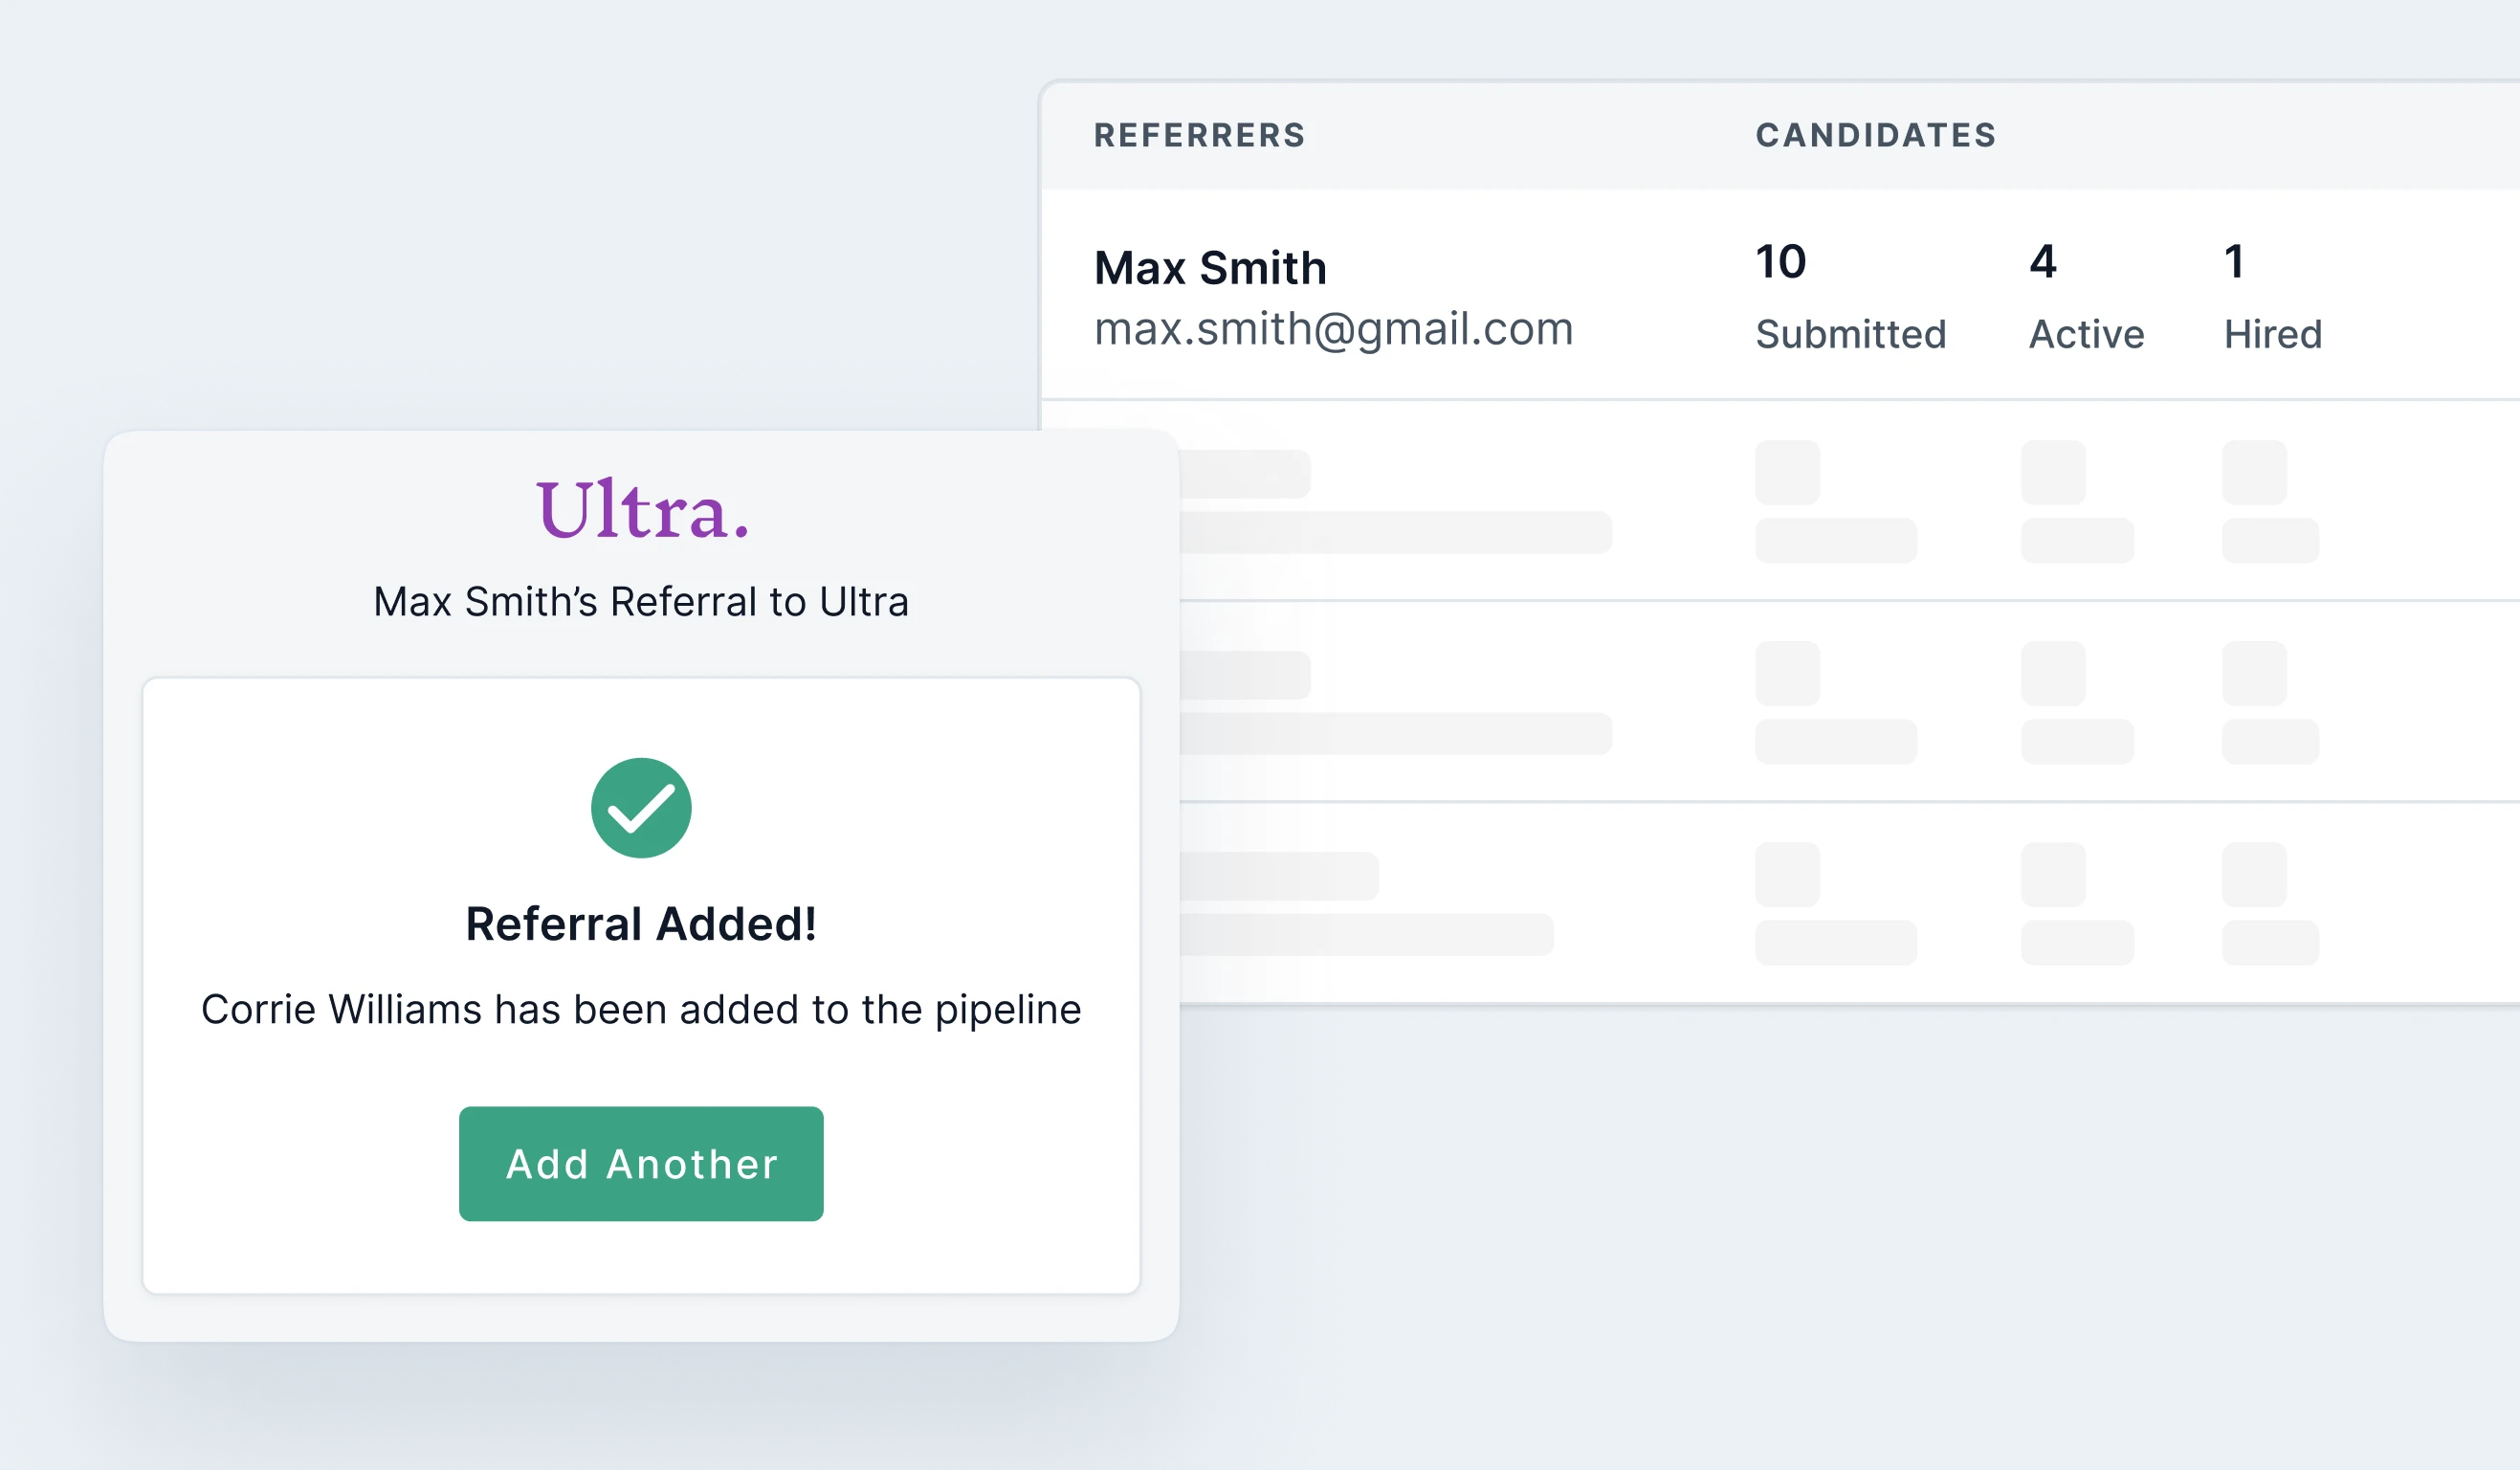Click the Submitted label in Max Smith's row
Image resolution: width=2520 pixels, height=1470 pixels.
point(1850,334)
